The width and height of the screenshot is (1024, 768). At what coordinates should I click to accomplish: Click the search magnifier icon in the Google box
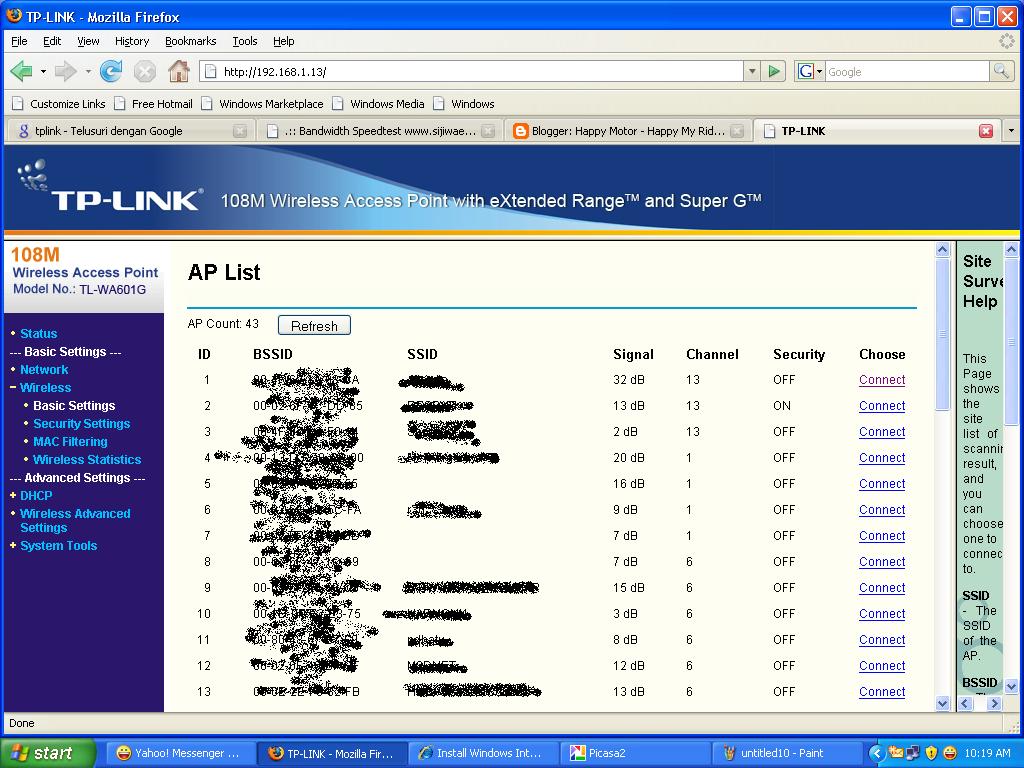[x=1001, y=71]
